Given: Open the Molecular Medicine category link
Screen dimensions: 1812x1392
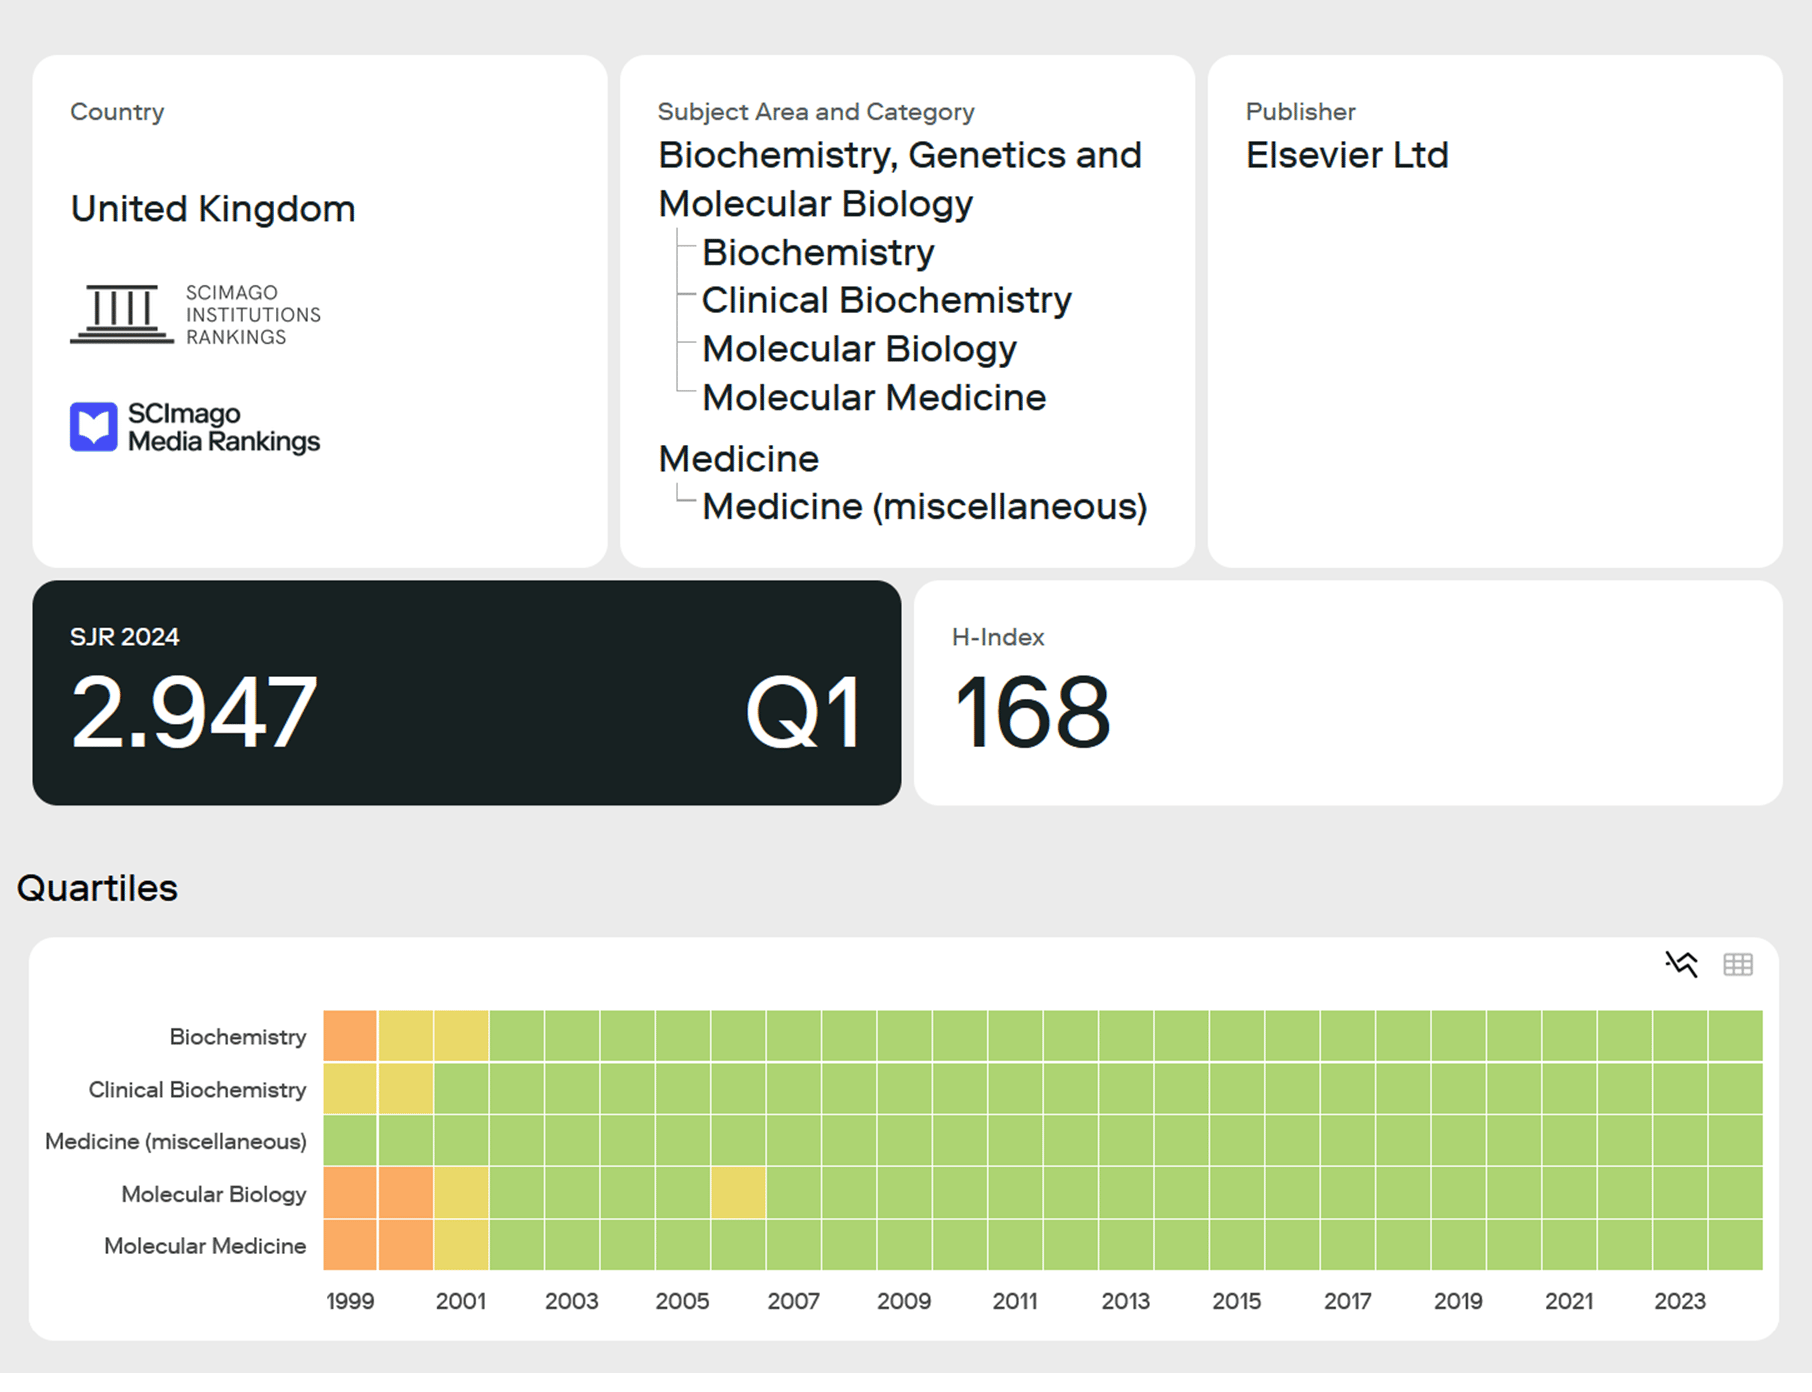Looking at the screenshot, I should tap(873, 398).
